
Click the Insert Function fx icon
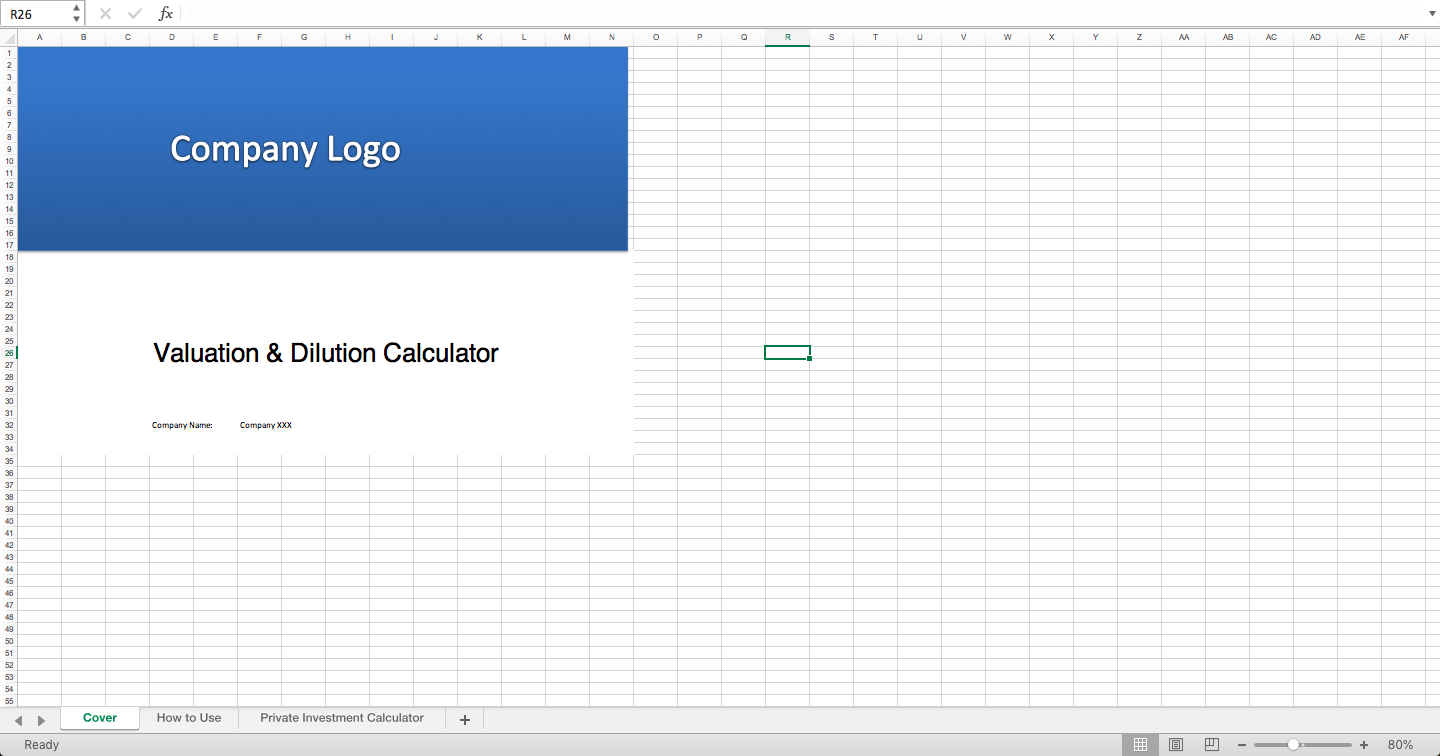pos(166,14)
